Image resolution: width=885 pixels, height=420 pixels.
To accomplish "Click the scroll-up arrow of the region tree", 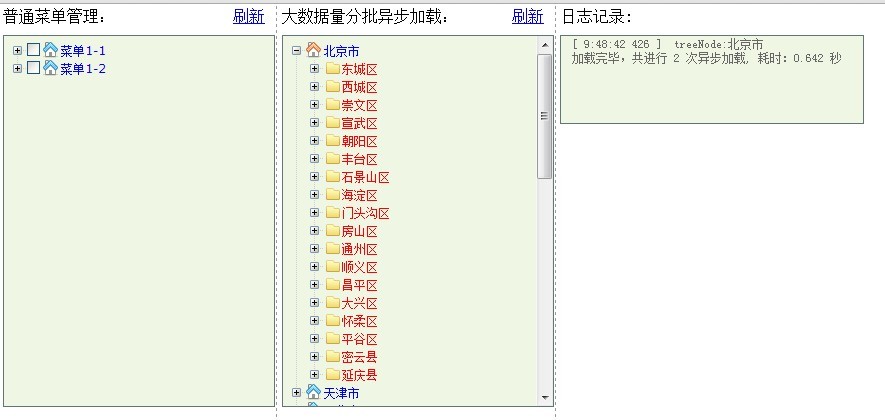I will pos(545,45).
